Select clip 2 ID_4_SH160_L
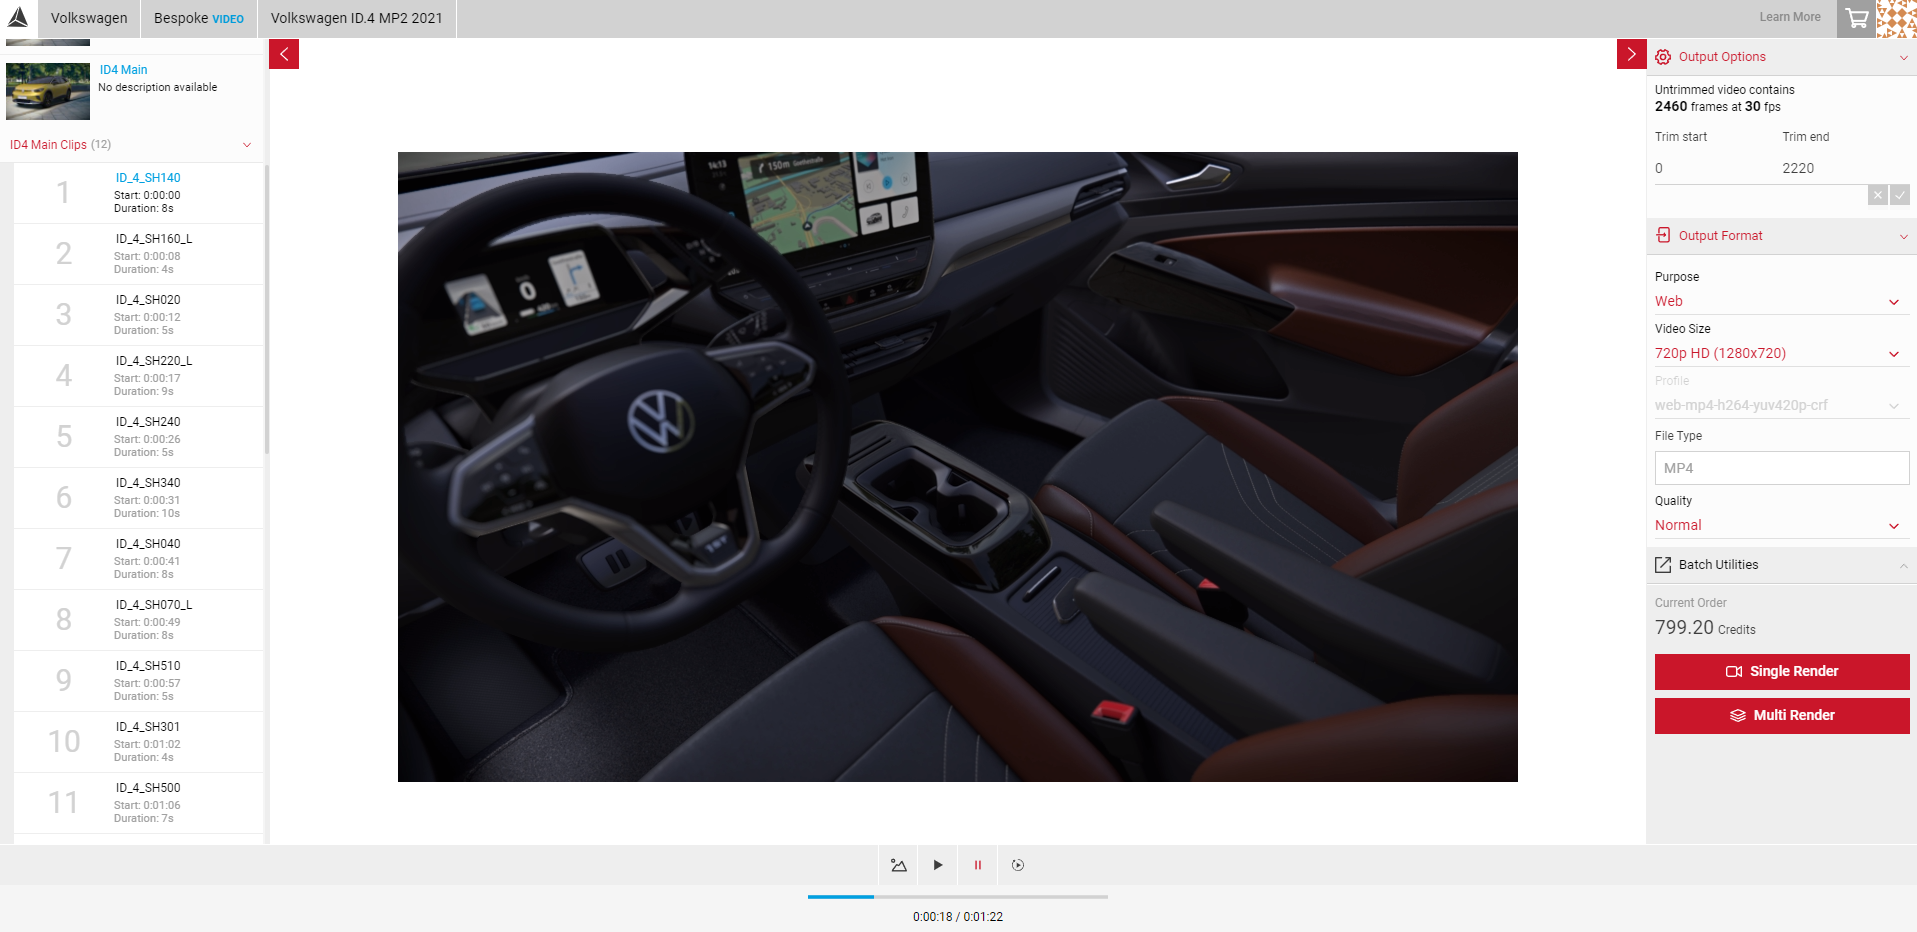This screenshot has width=1917, height=932. [x=138, y=254]
